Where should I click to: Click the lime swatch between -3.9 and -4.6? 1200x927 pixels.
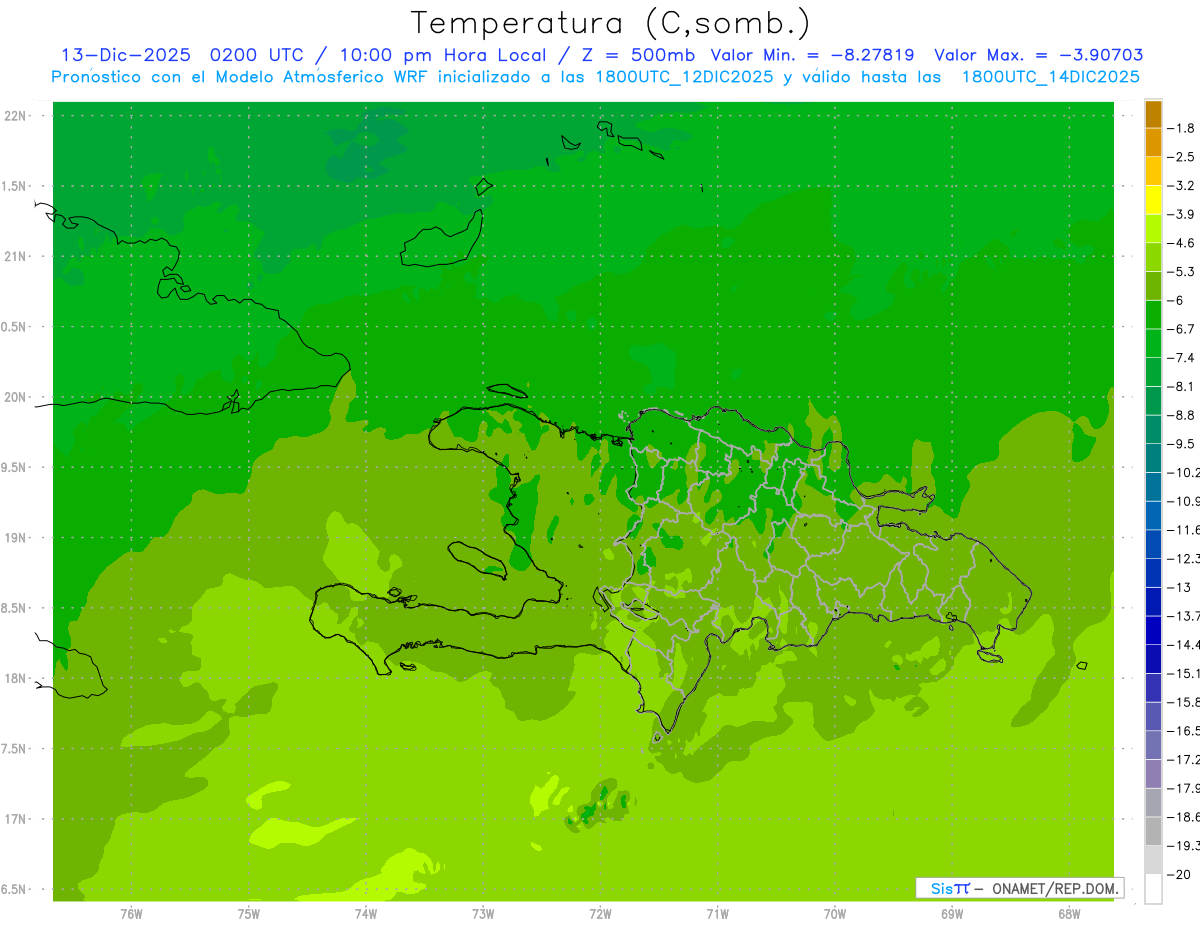[x=1154, y=229]
